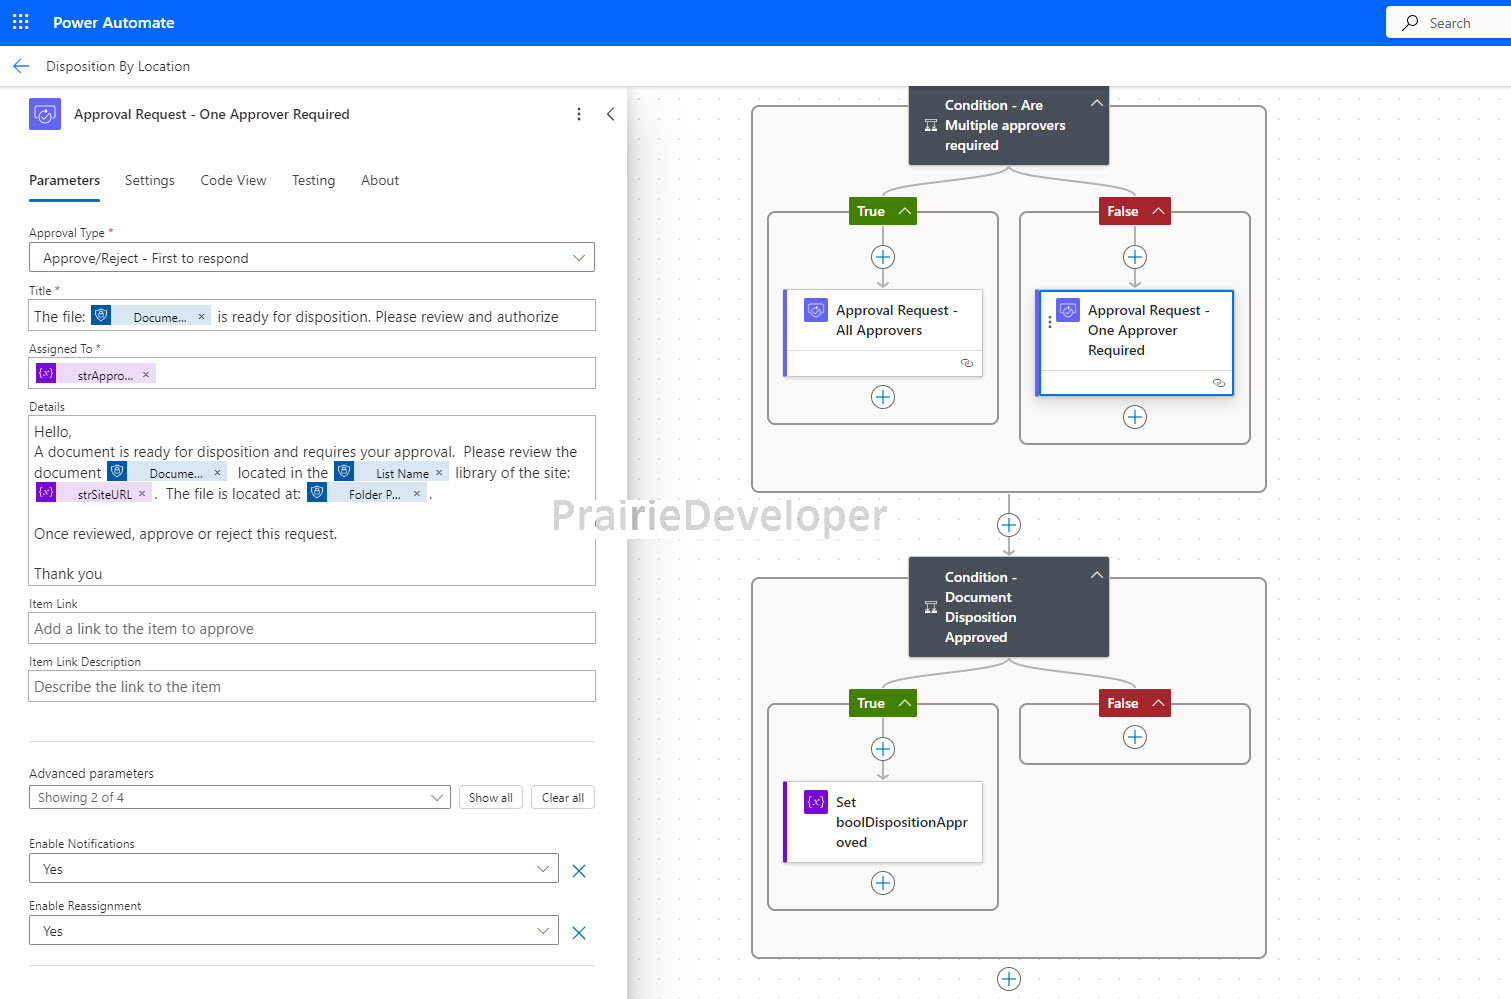Add an action above Set boolDispositionApproved

pos(883,749)
